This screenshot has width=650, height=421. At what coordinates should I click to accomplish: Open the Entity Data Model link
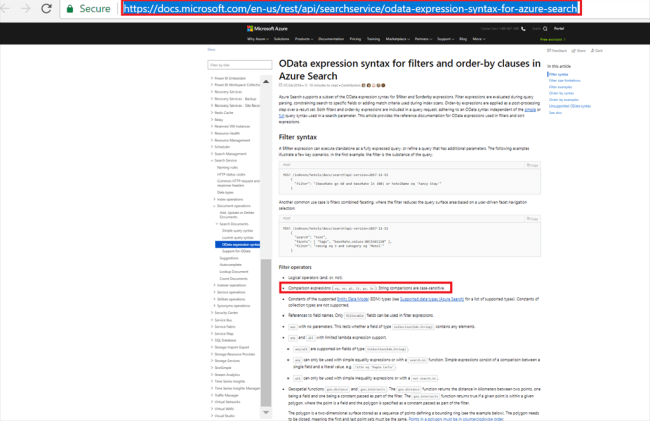point(353,299)
